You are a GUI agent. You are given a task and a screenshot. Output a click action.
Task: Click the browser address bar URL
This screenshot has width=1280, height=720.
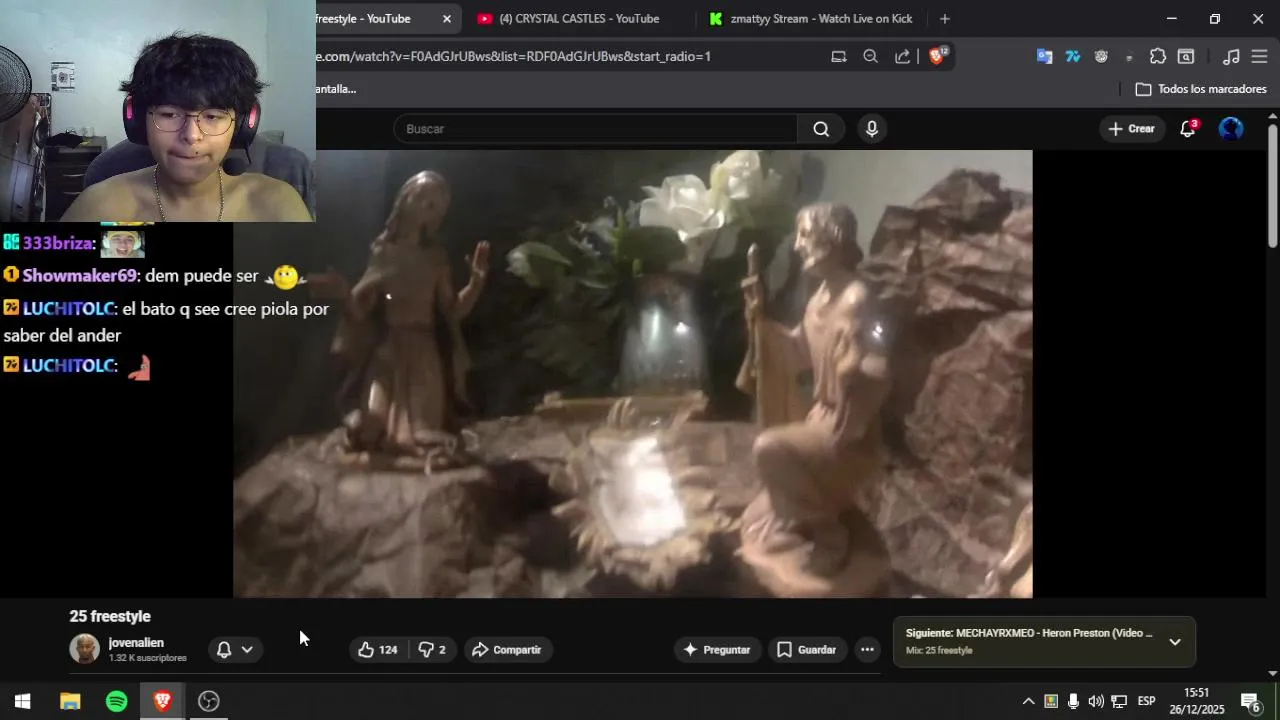coord(513,56)
